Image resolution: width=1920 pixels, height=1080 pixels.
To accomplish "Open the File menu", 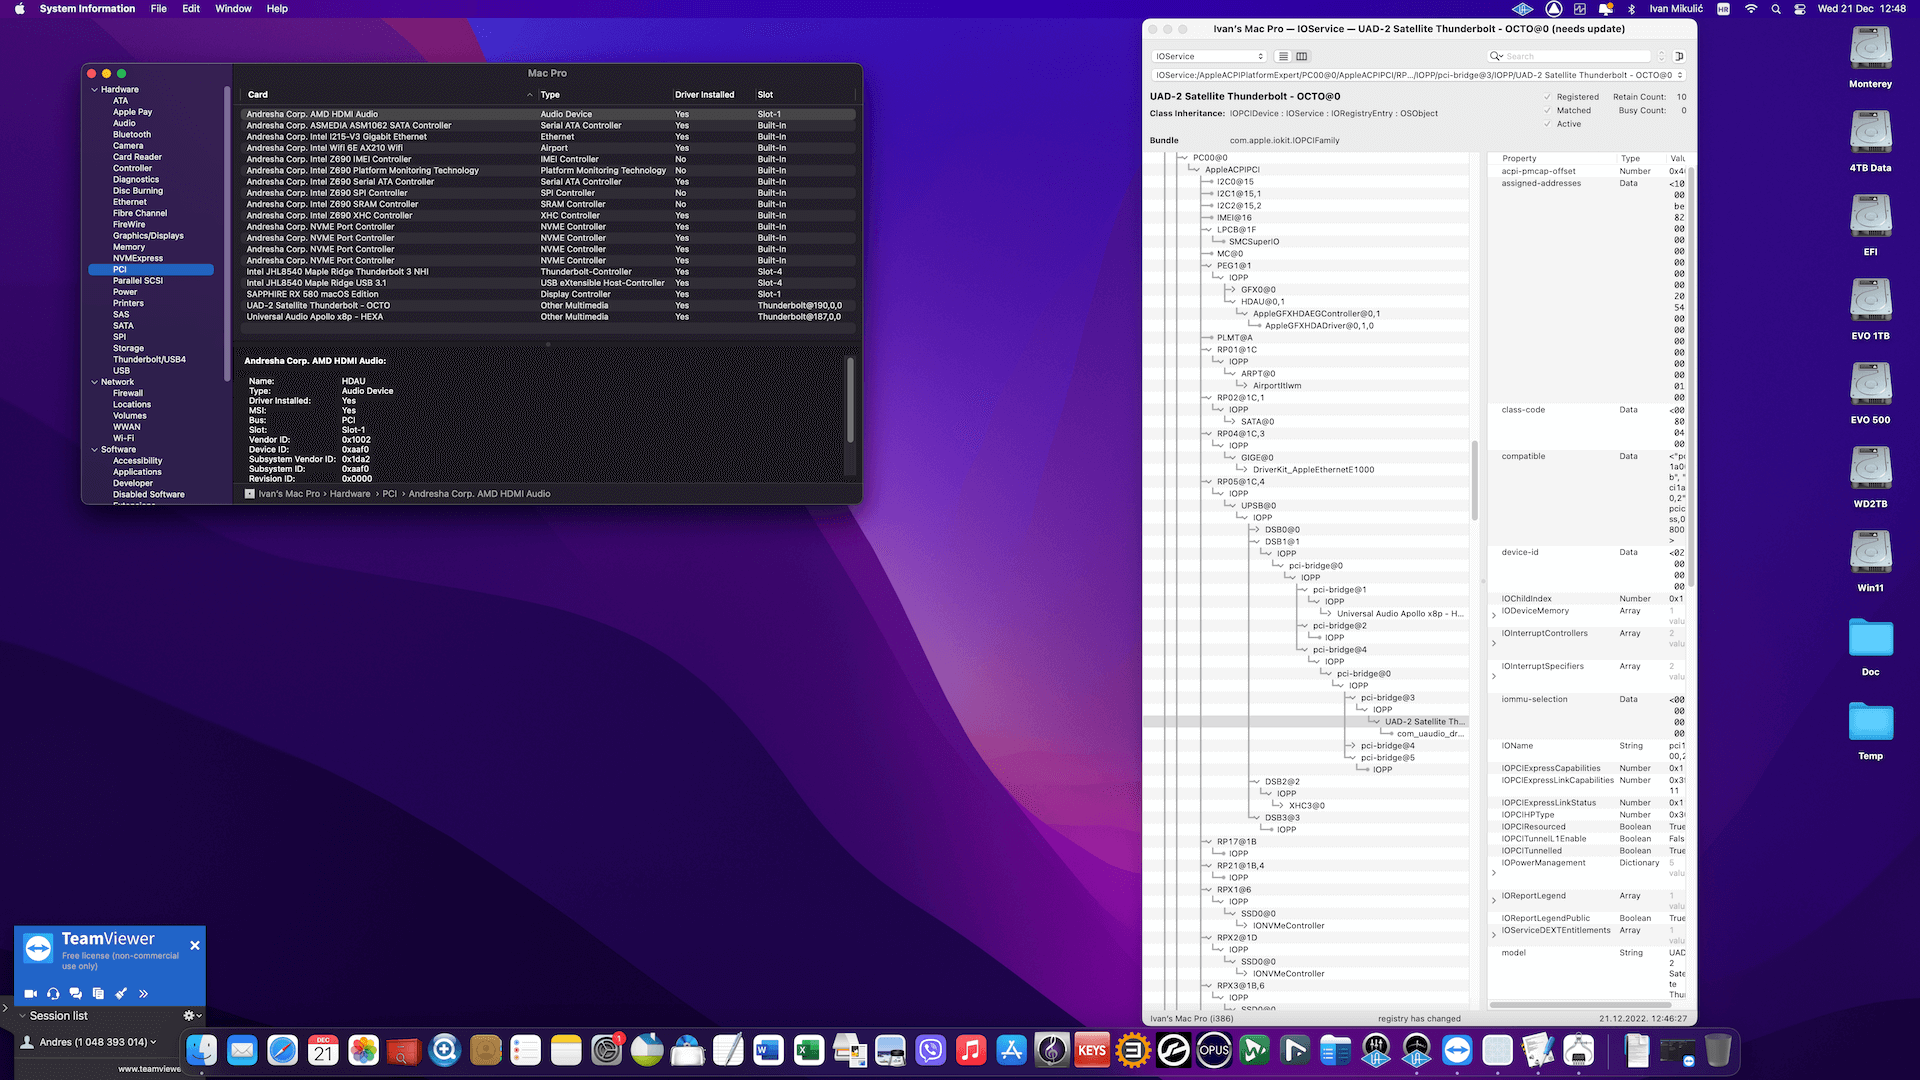I will click(x=158, y=9).
